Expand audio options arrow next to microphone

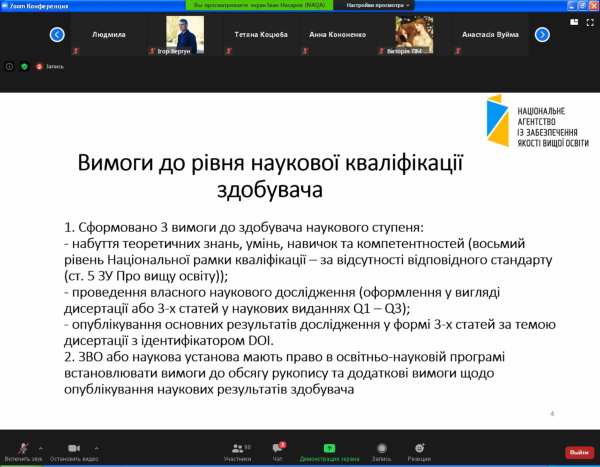(41, 447)
